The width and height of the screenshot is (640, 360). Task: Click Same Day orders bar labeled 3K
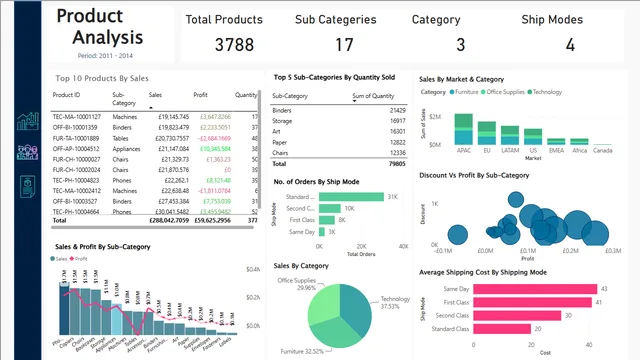point(322,232)
